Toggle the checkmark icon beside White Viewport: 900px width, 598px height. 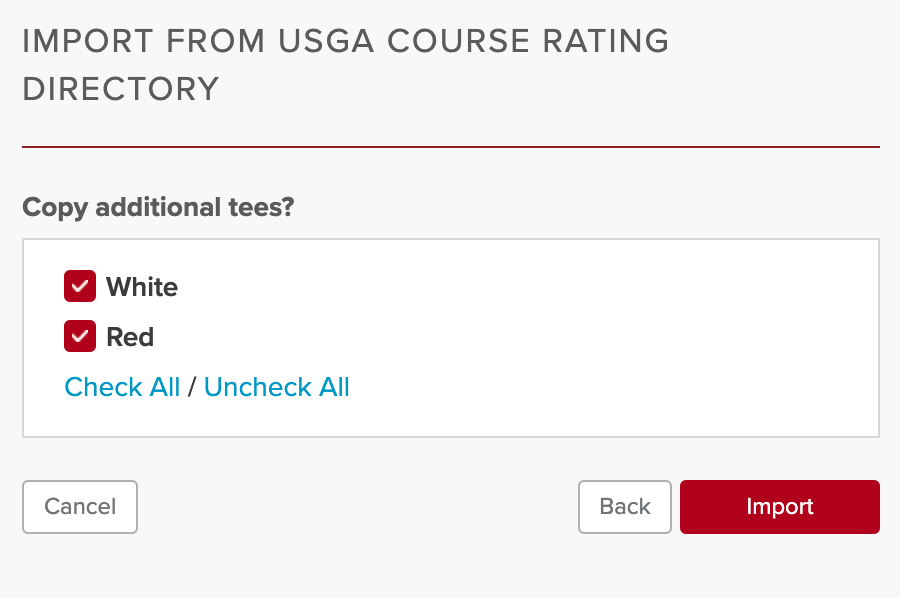(x=80, y=286)
